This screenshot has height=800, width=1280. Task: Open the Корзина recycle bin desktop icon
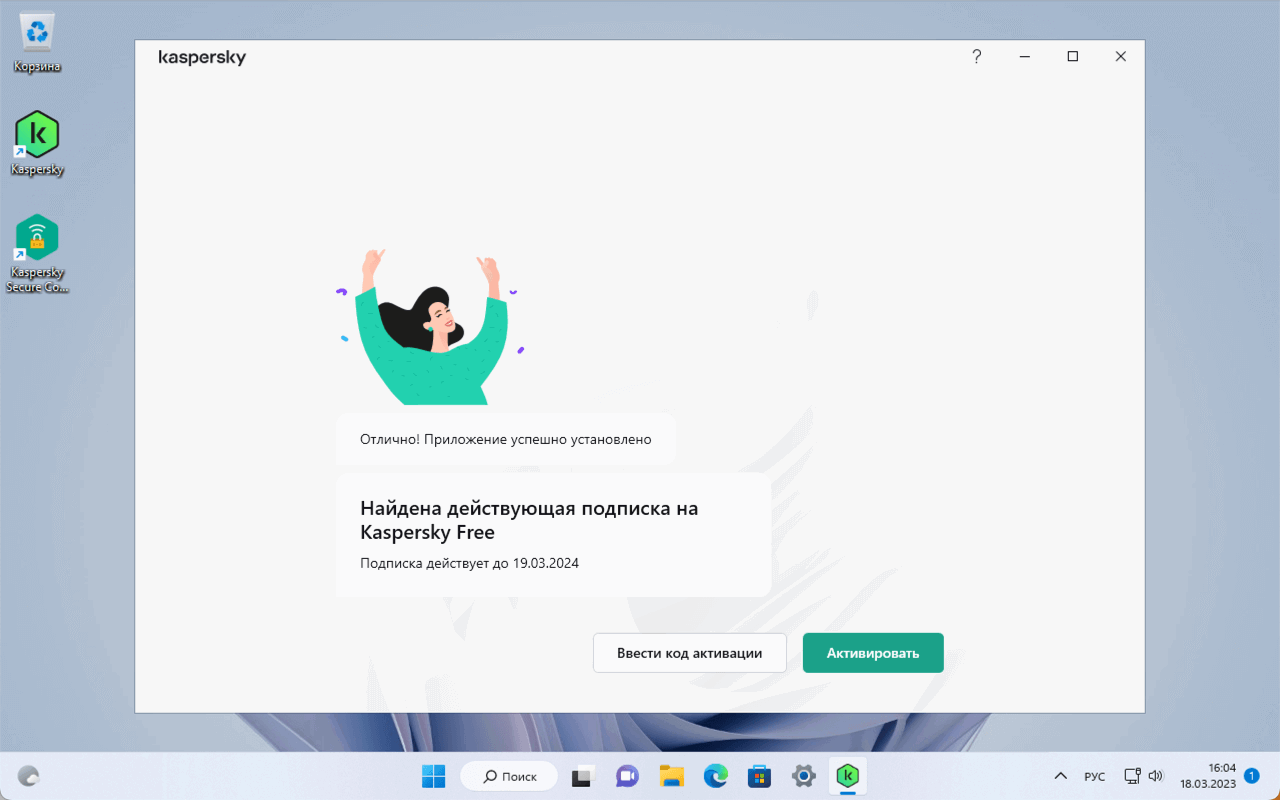coord(37,42)
